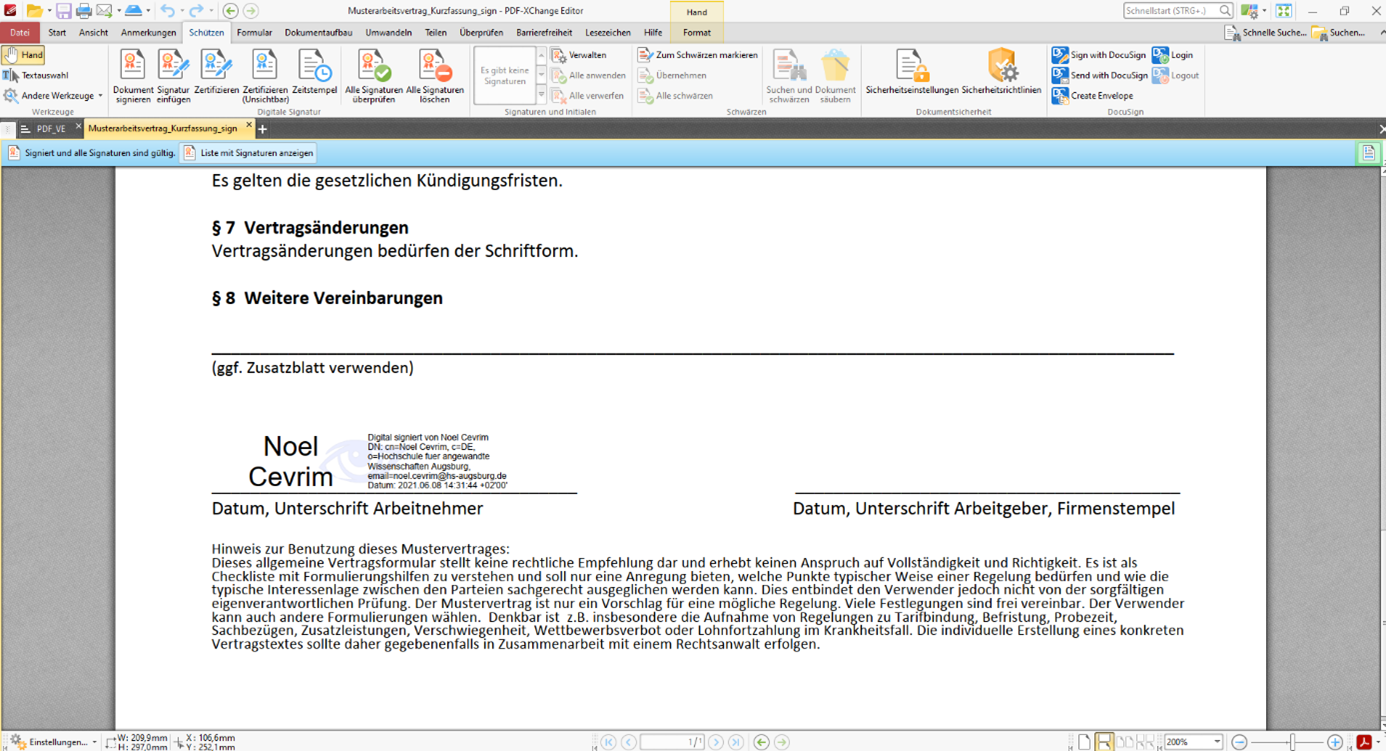This screenshot has width=1386, height=751.
Task: Activate the Hand tool
Action: coord(23,55)
